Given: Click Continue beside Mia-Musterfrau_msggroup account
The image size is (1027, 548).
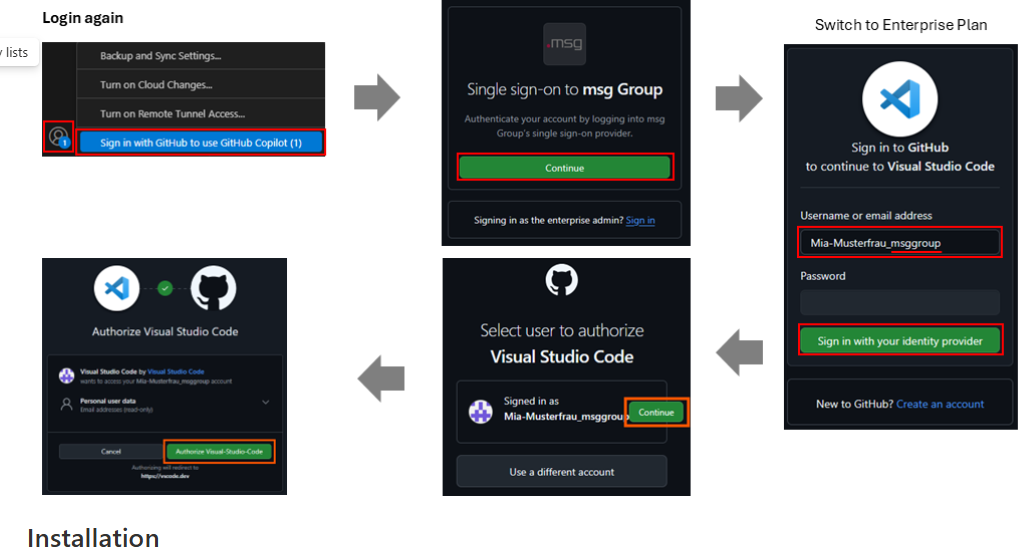Looking at the screenshot, I should click(656, 412).
